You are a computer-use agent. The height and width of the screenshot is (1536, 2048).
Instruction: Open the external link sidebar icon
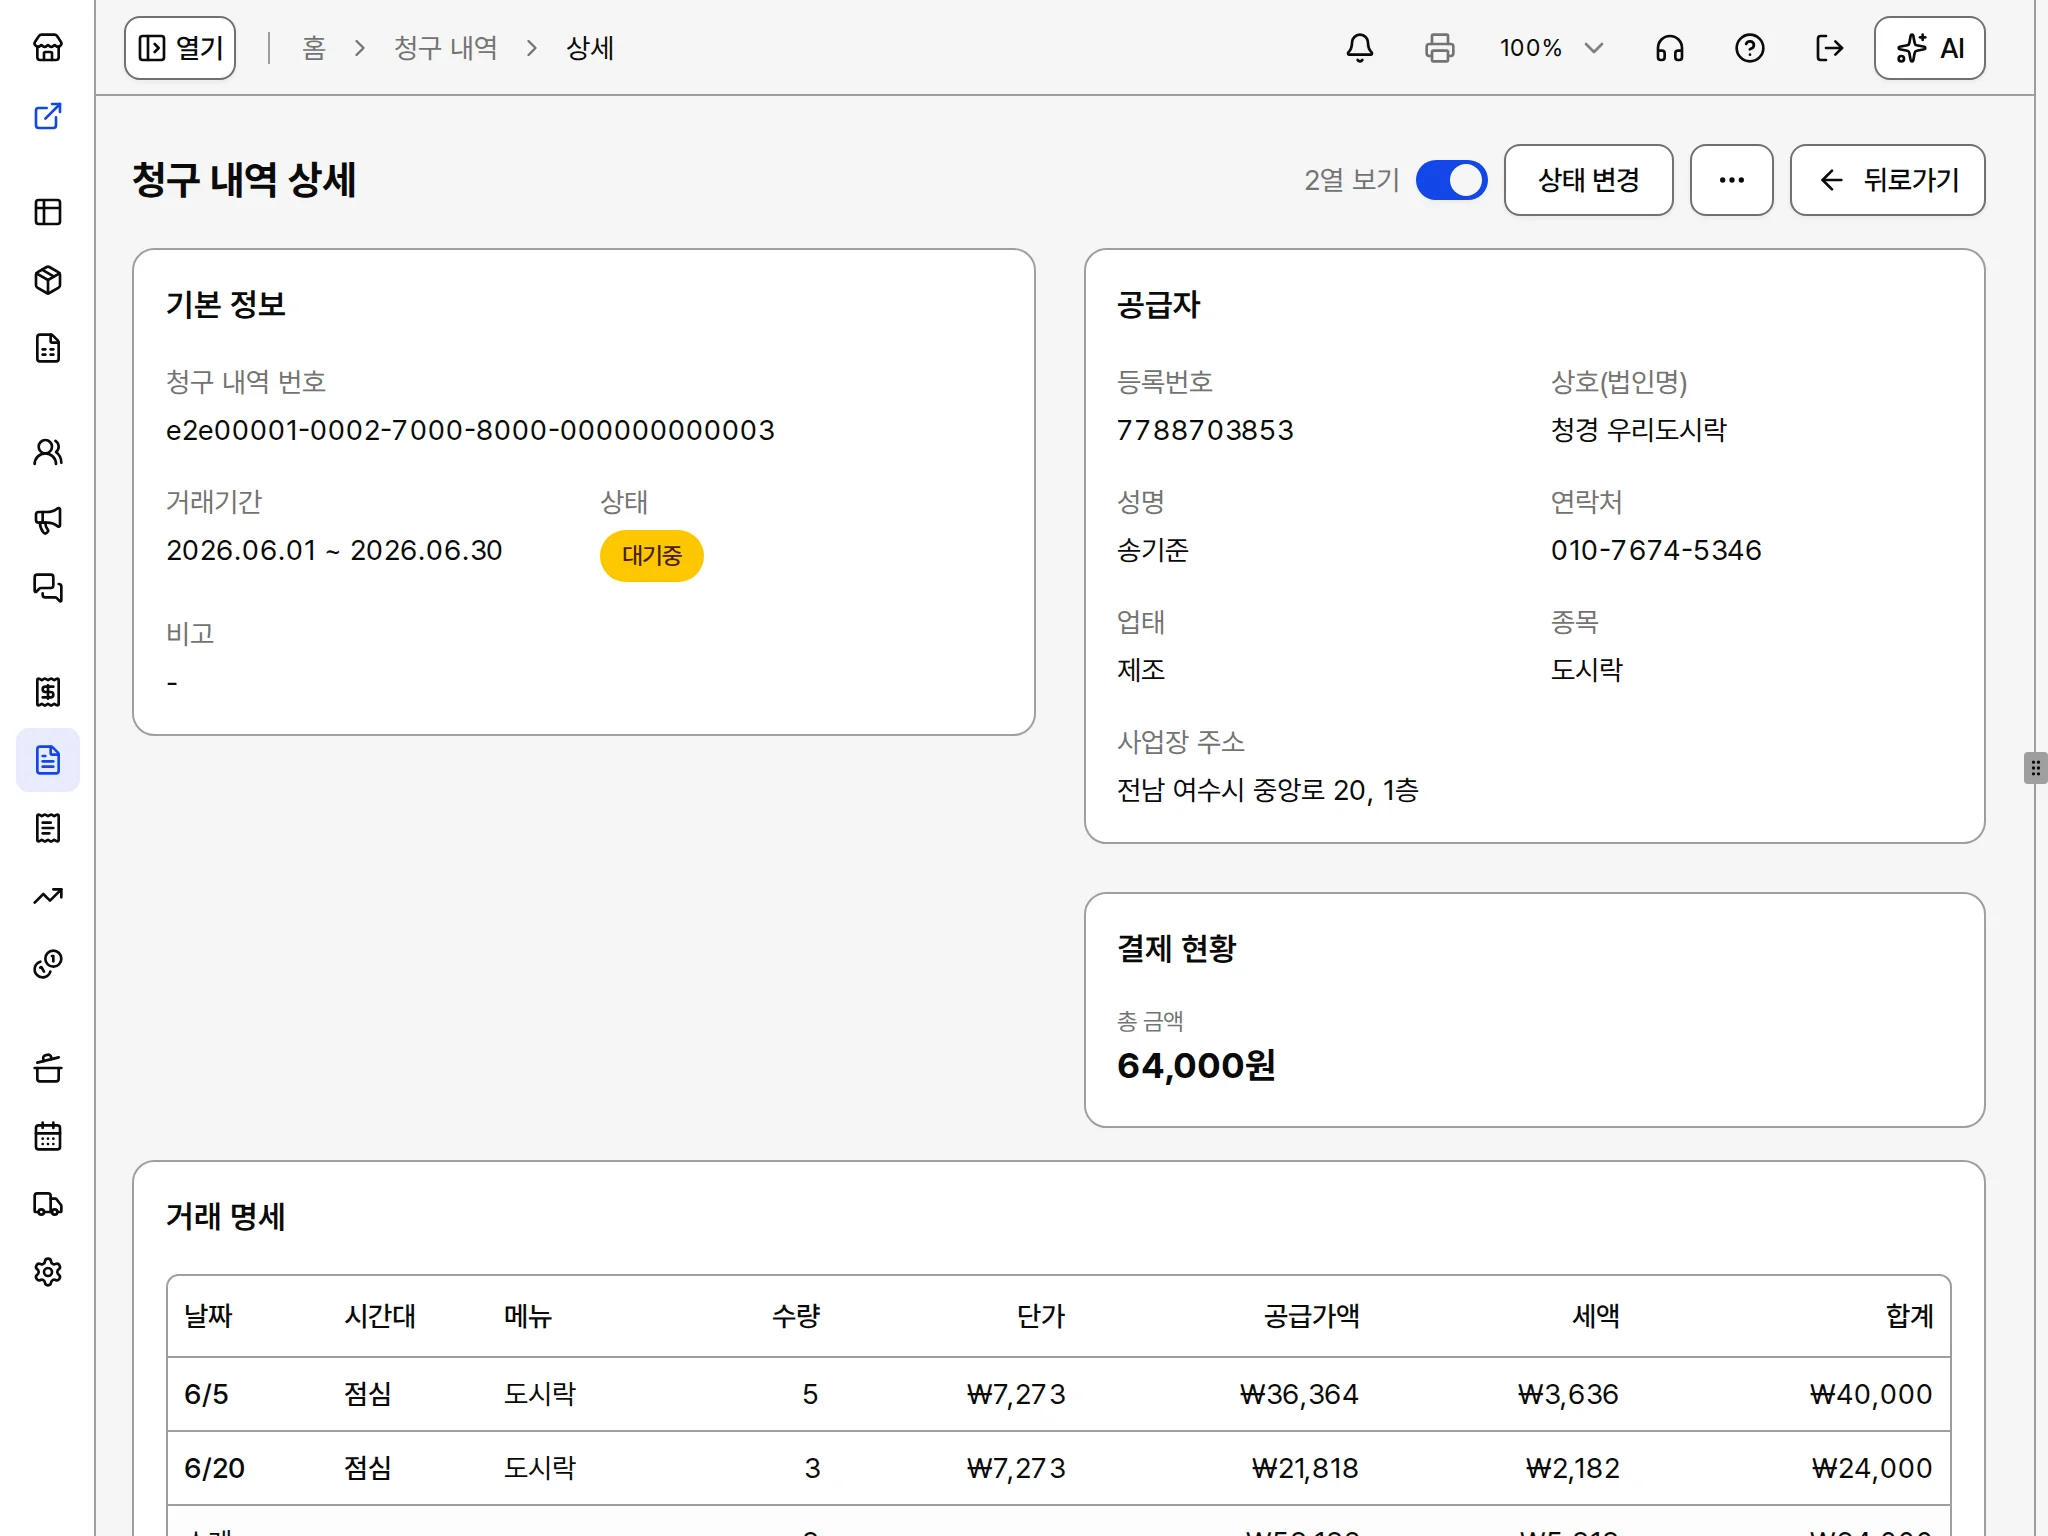[x=48, y=116]
